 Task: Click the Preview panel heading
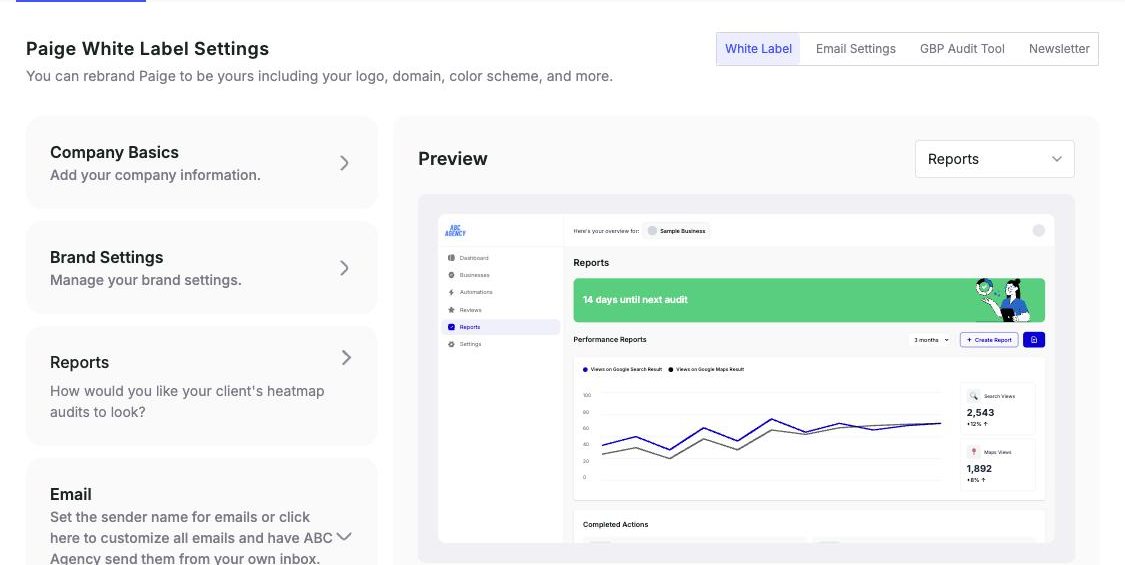(x=453, y=159)
